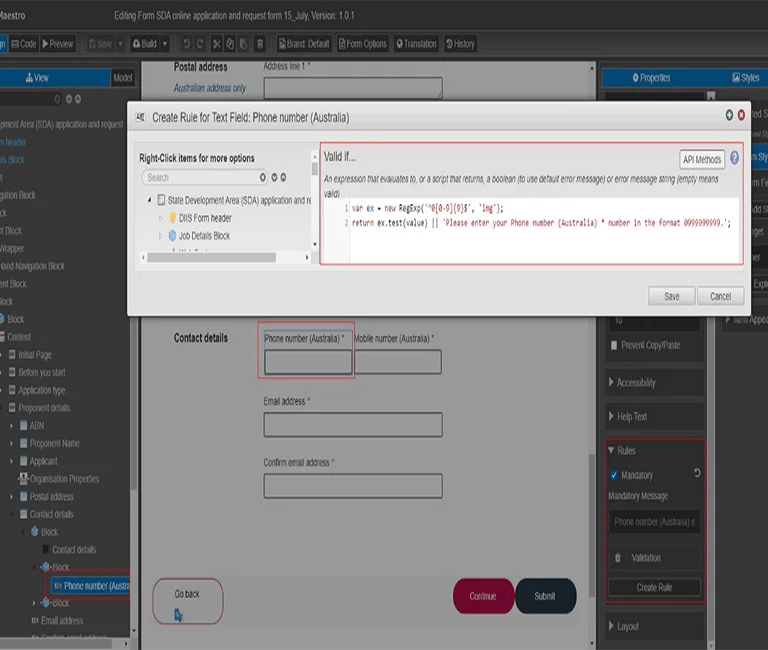The image size is (768, 650).
Task: Open Brand: Default selector
Action: click(x=304, y=44)
